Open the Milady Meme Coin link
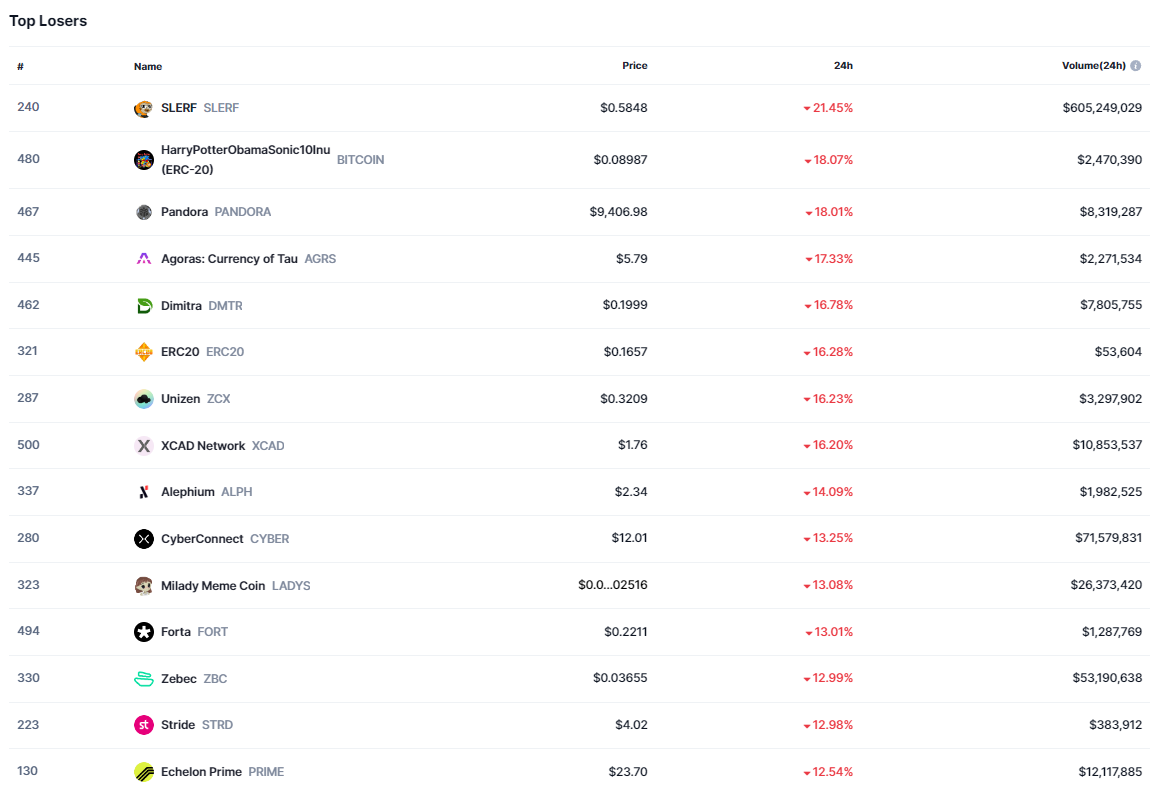 coord(213,586)
